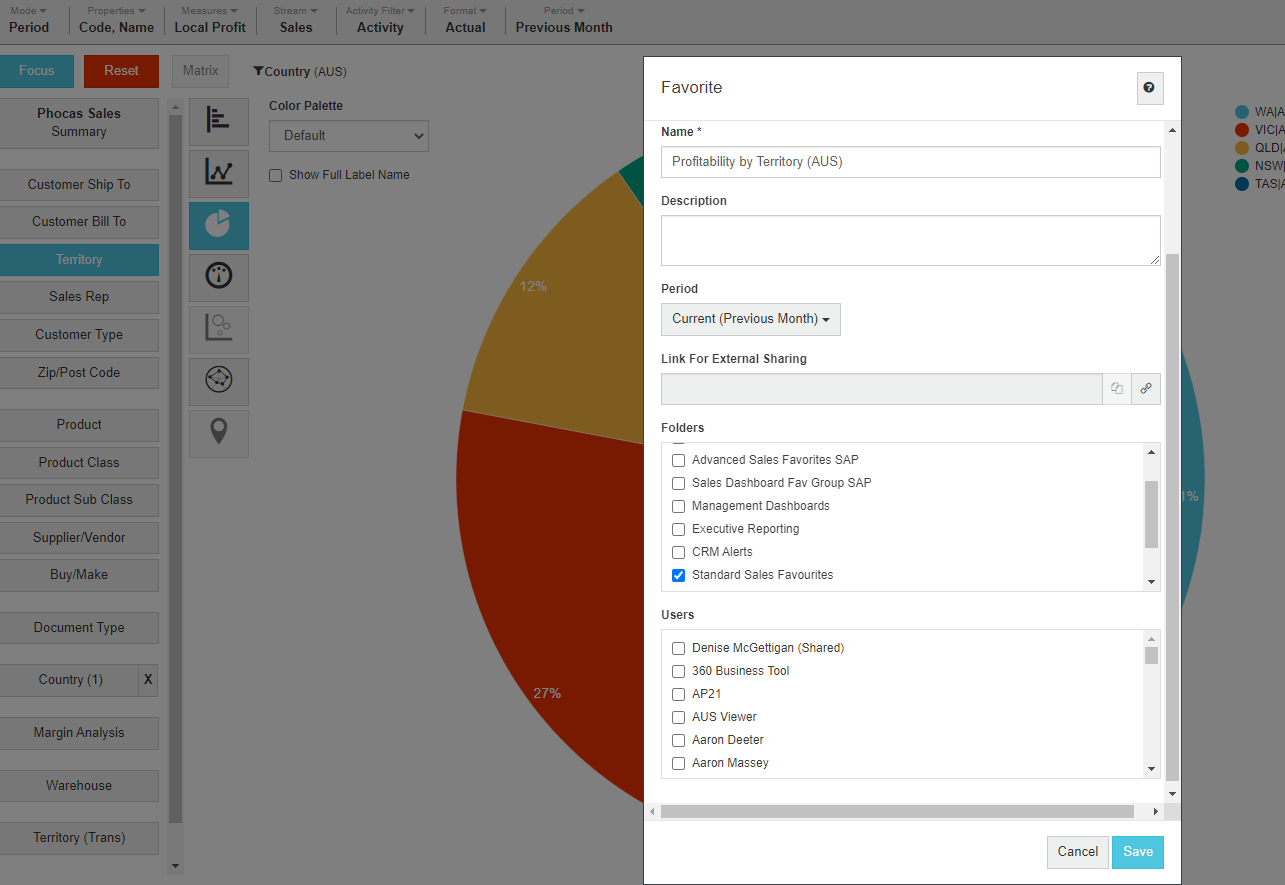Check Denise McGettigan (Shared) user

click(678, 648)
